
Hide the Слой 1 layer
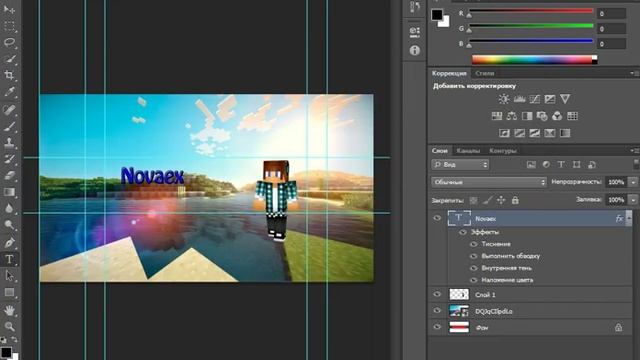coord(437,294)
